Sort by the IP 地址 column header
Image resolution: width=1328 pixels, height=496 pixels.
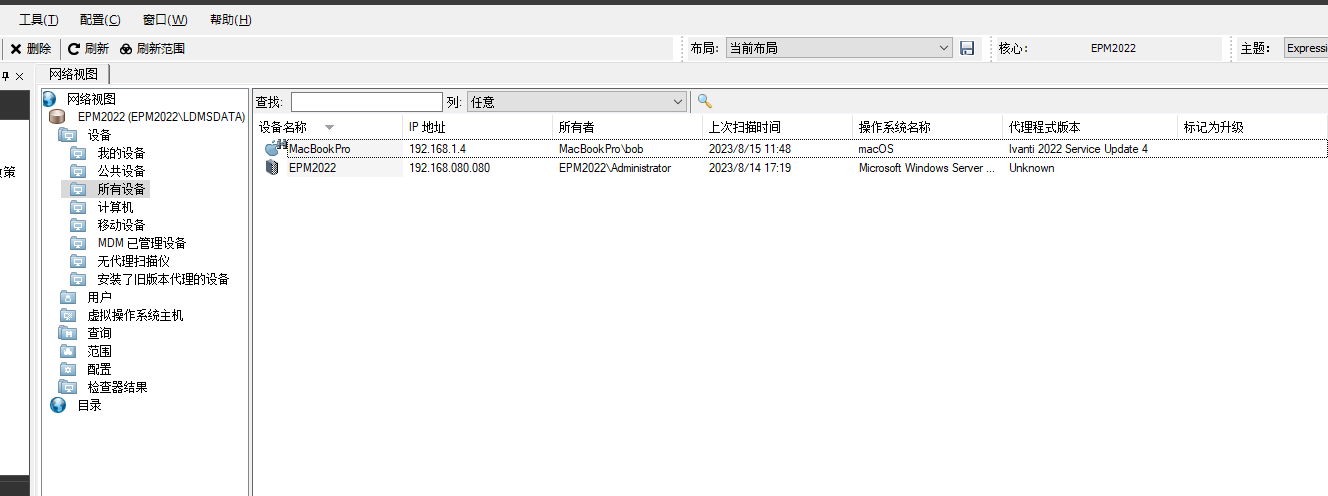(478, 127)
